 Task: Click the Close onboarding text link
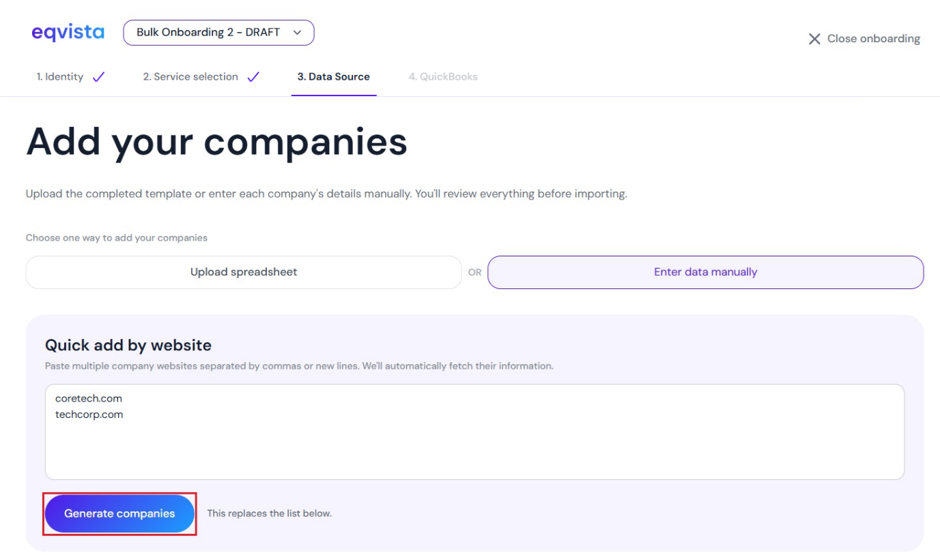pyautogui.click(x=873, y=39)
